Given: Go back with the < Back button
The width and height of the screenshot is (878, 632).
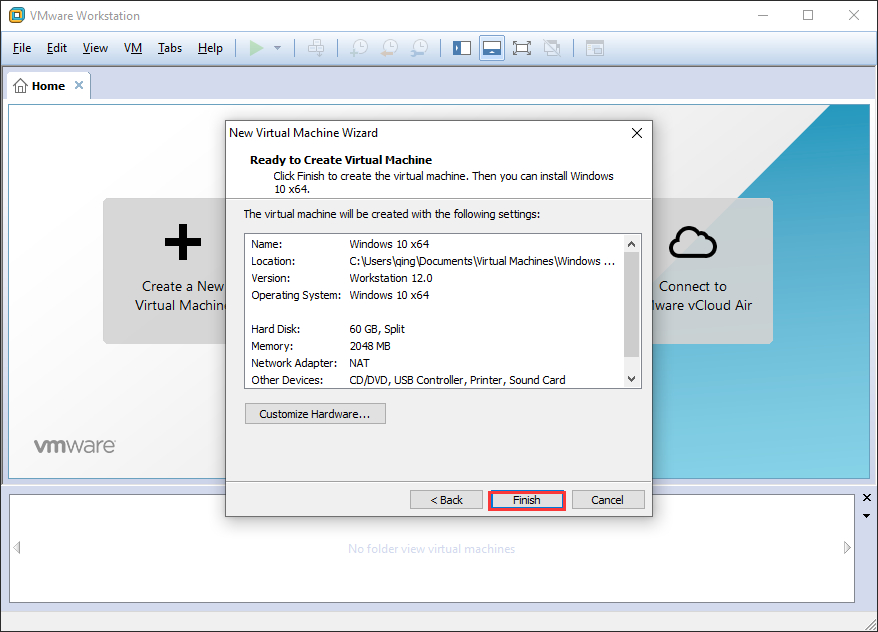Looking at the screenshot, I should coord(446,500).
